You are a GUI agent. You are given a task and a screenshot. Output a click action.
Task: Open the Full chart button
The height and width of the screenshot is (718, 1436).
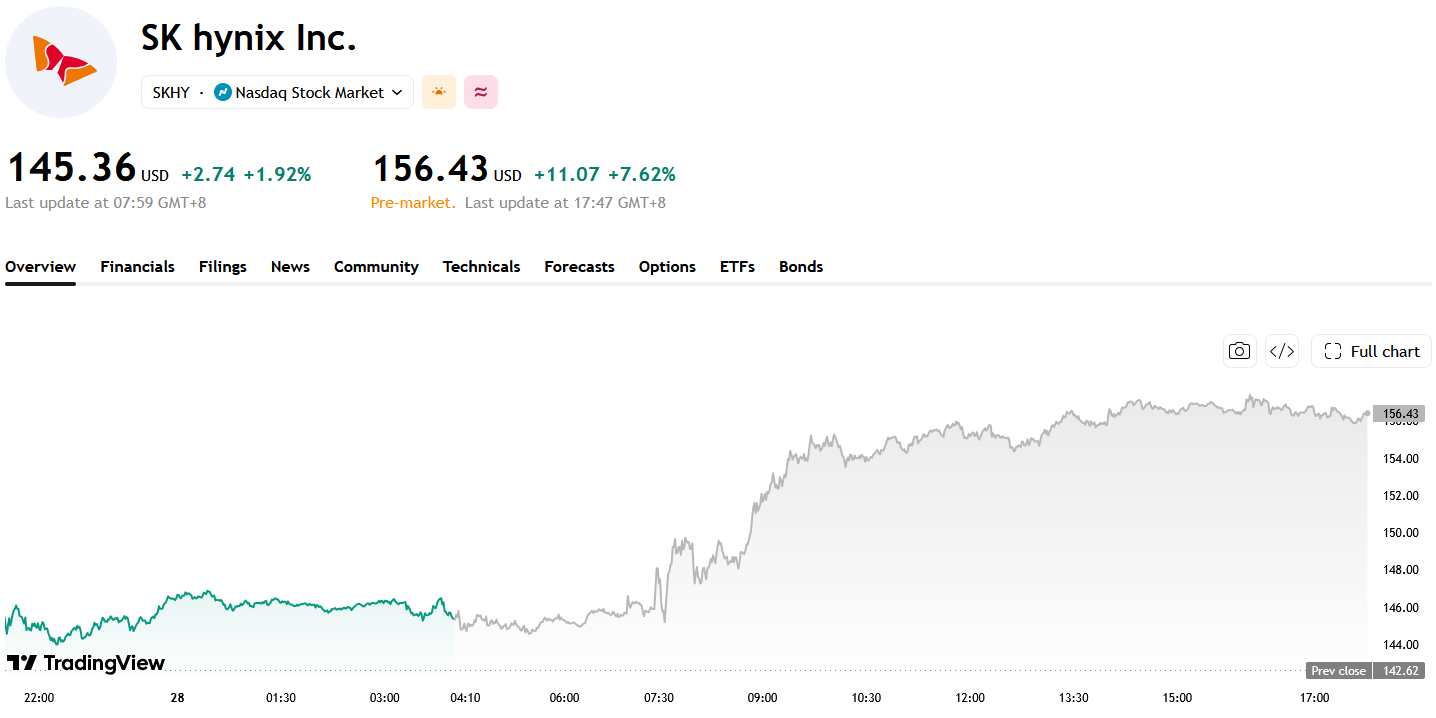tap(1371, 351)
